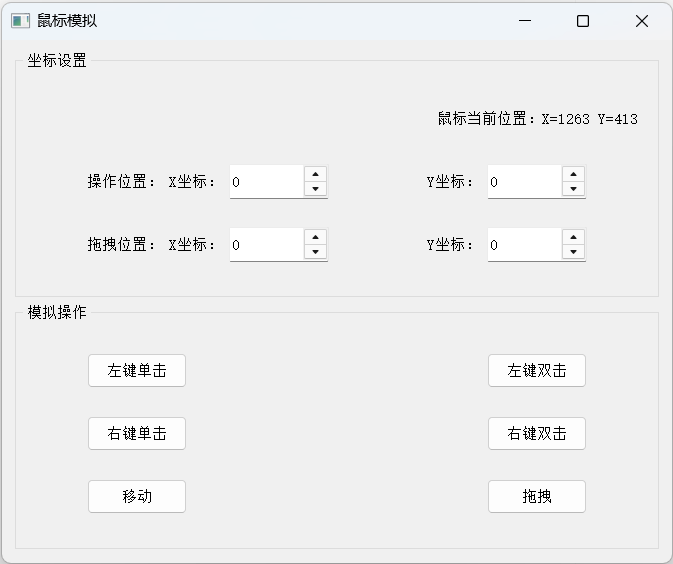The height and width of the screenshot is (564, 673).
Task: Focus the 操作位置 Y坐标 input field
Action: pyautogui.click(x=525, y=182)
